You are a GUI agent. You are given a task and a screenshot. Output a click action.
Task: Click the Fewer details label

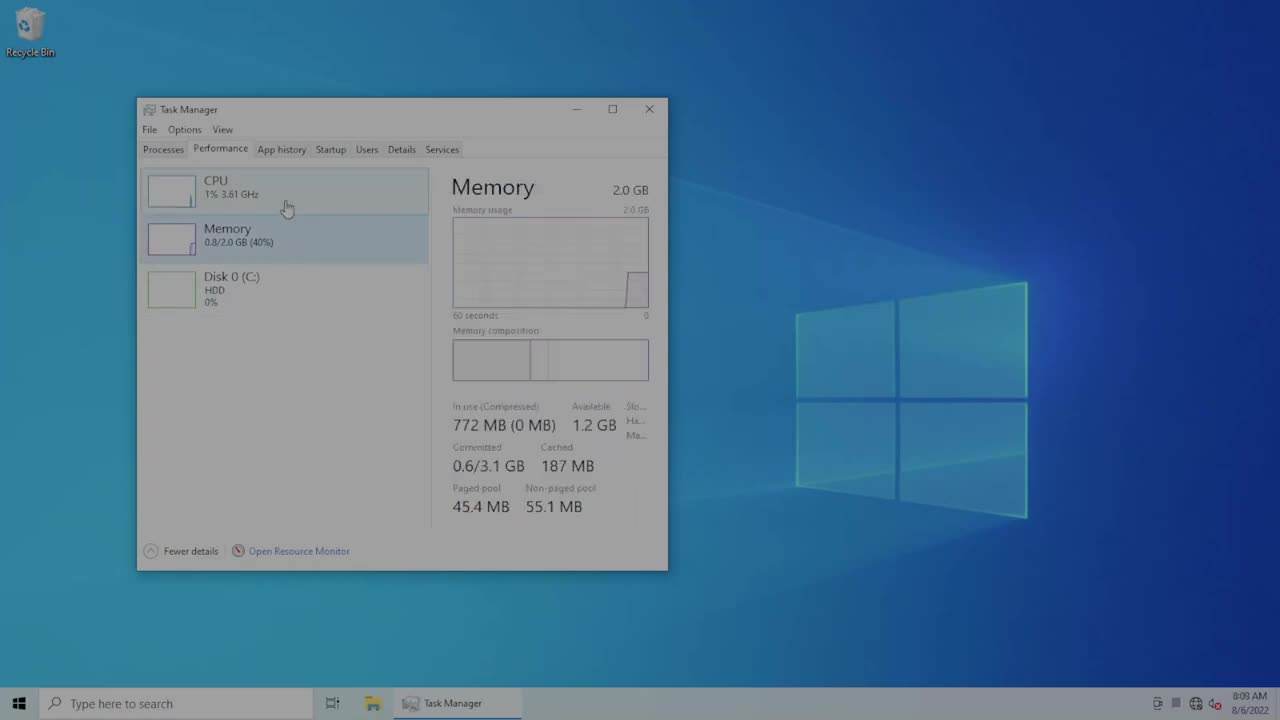pos(191,551)
